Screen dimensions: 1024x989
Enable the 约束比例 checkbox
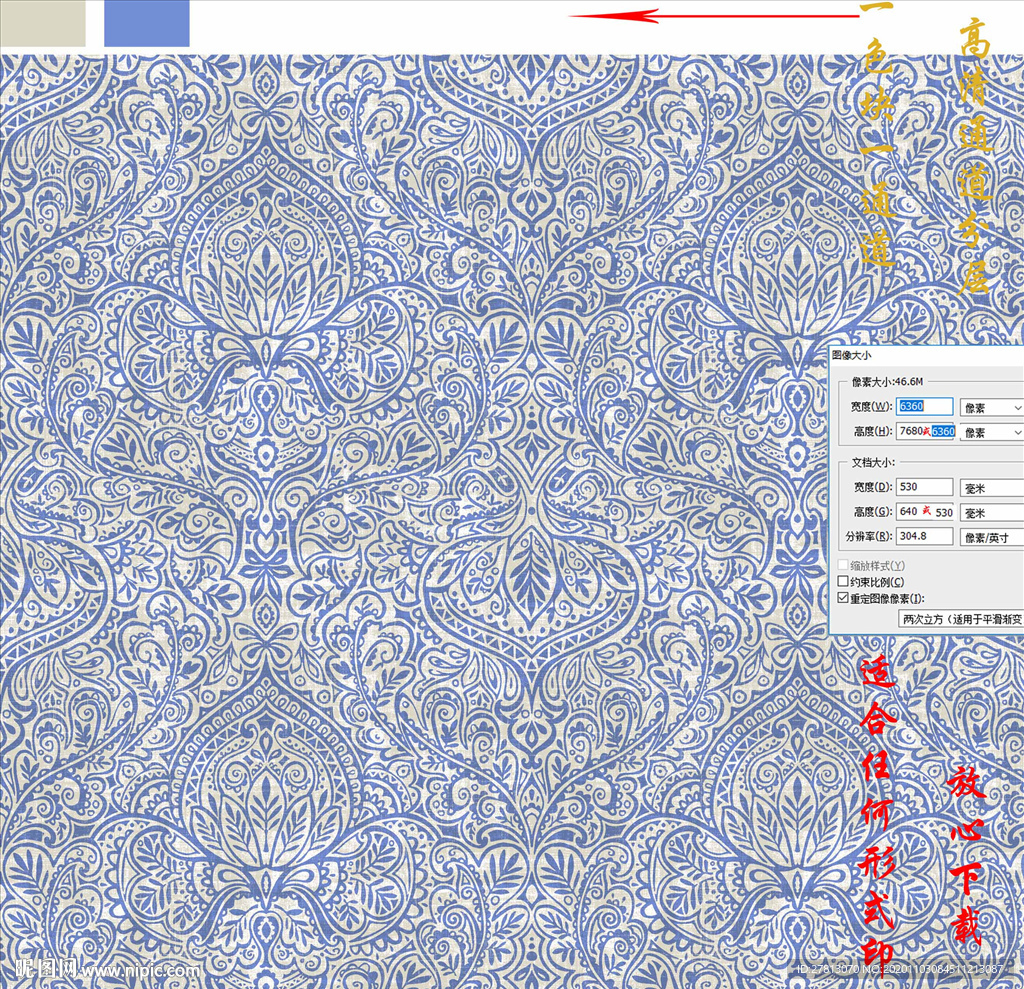tap(843, 581)
